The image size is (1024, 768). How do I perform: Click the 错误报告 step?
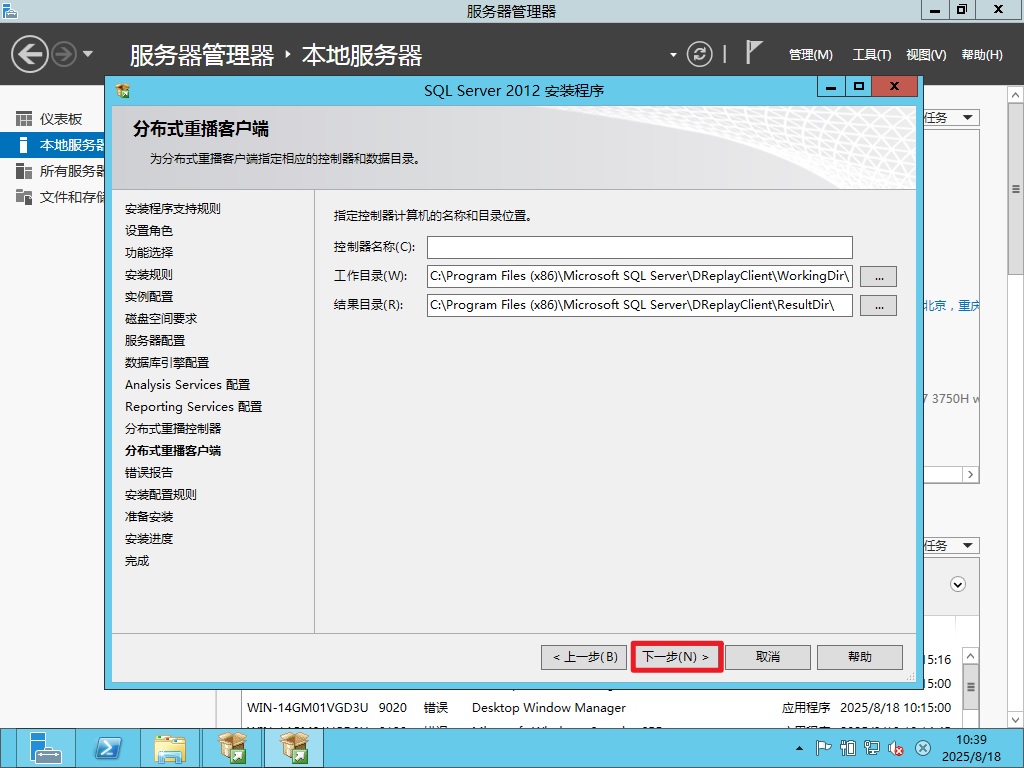tap(149, 473)
